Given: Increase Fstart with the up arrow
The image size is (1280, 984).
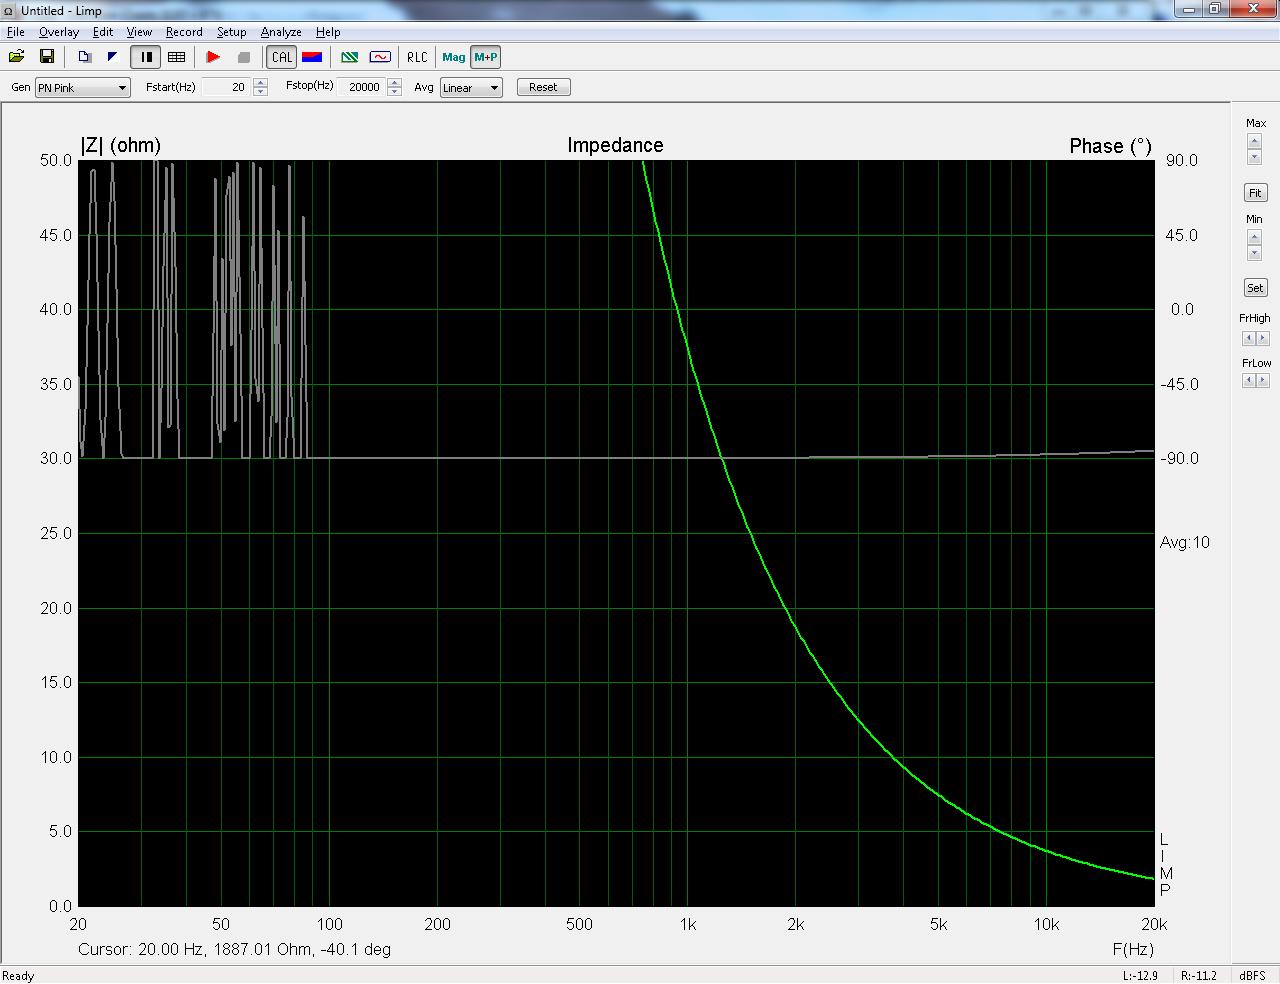Looking at the screenshot, I should coord(260,83).
